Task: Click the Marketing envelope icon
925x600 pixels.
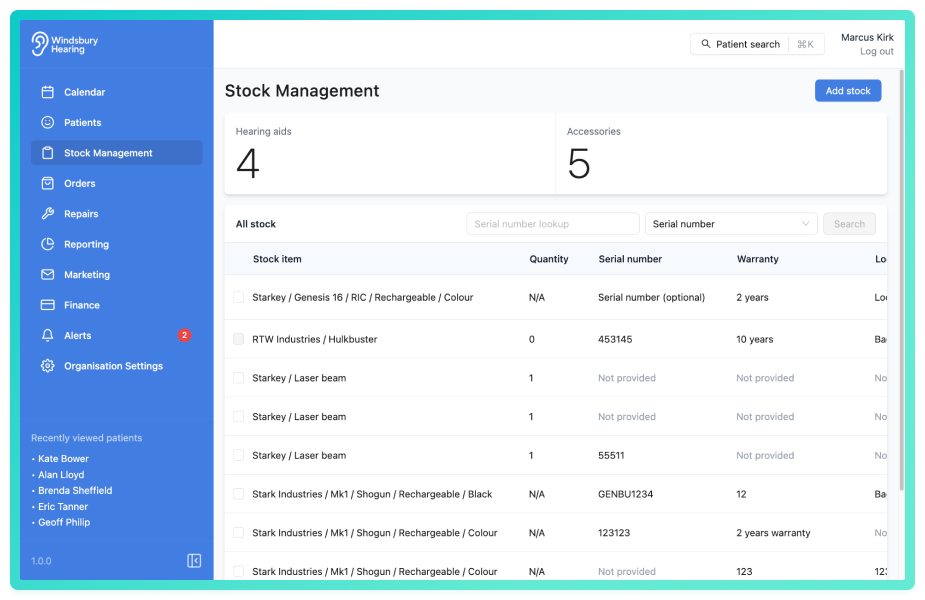Action: [x=48, y=274]
